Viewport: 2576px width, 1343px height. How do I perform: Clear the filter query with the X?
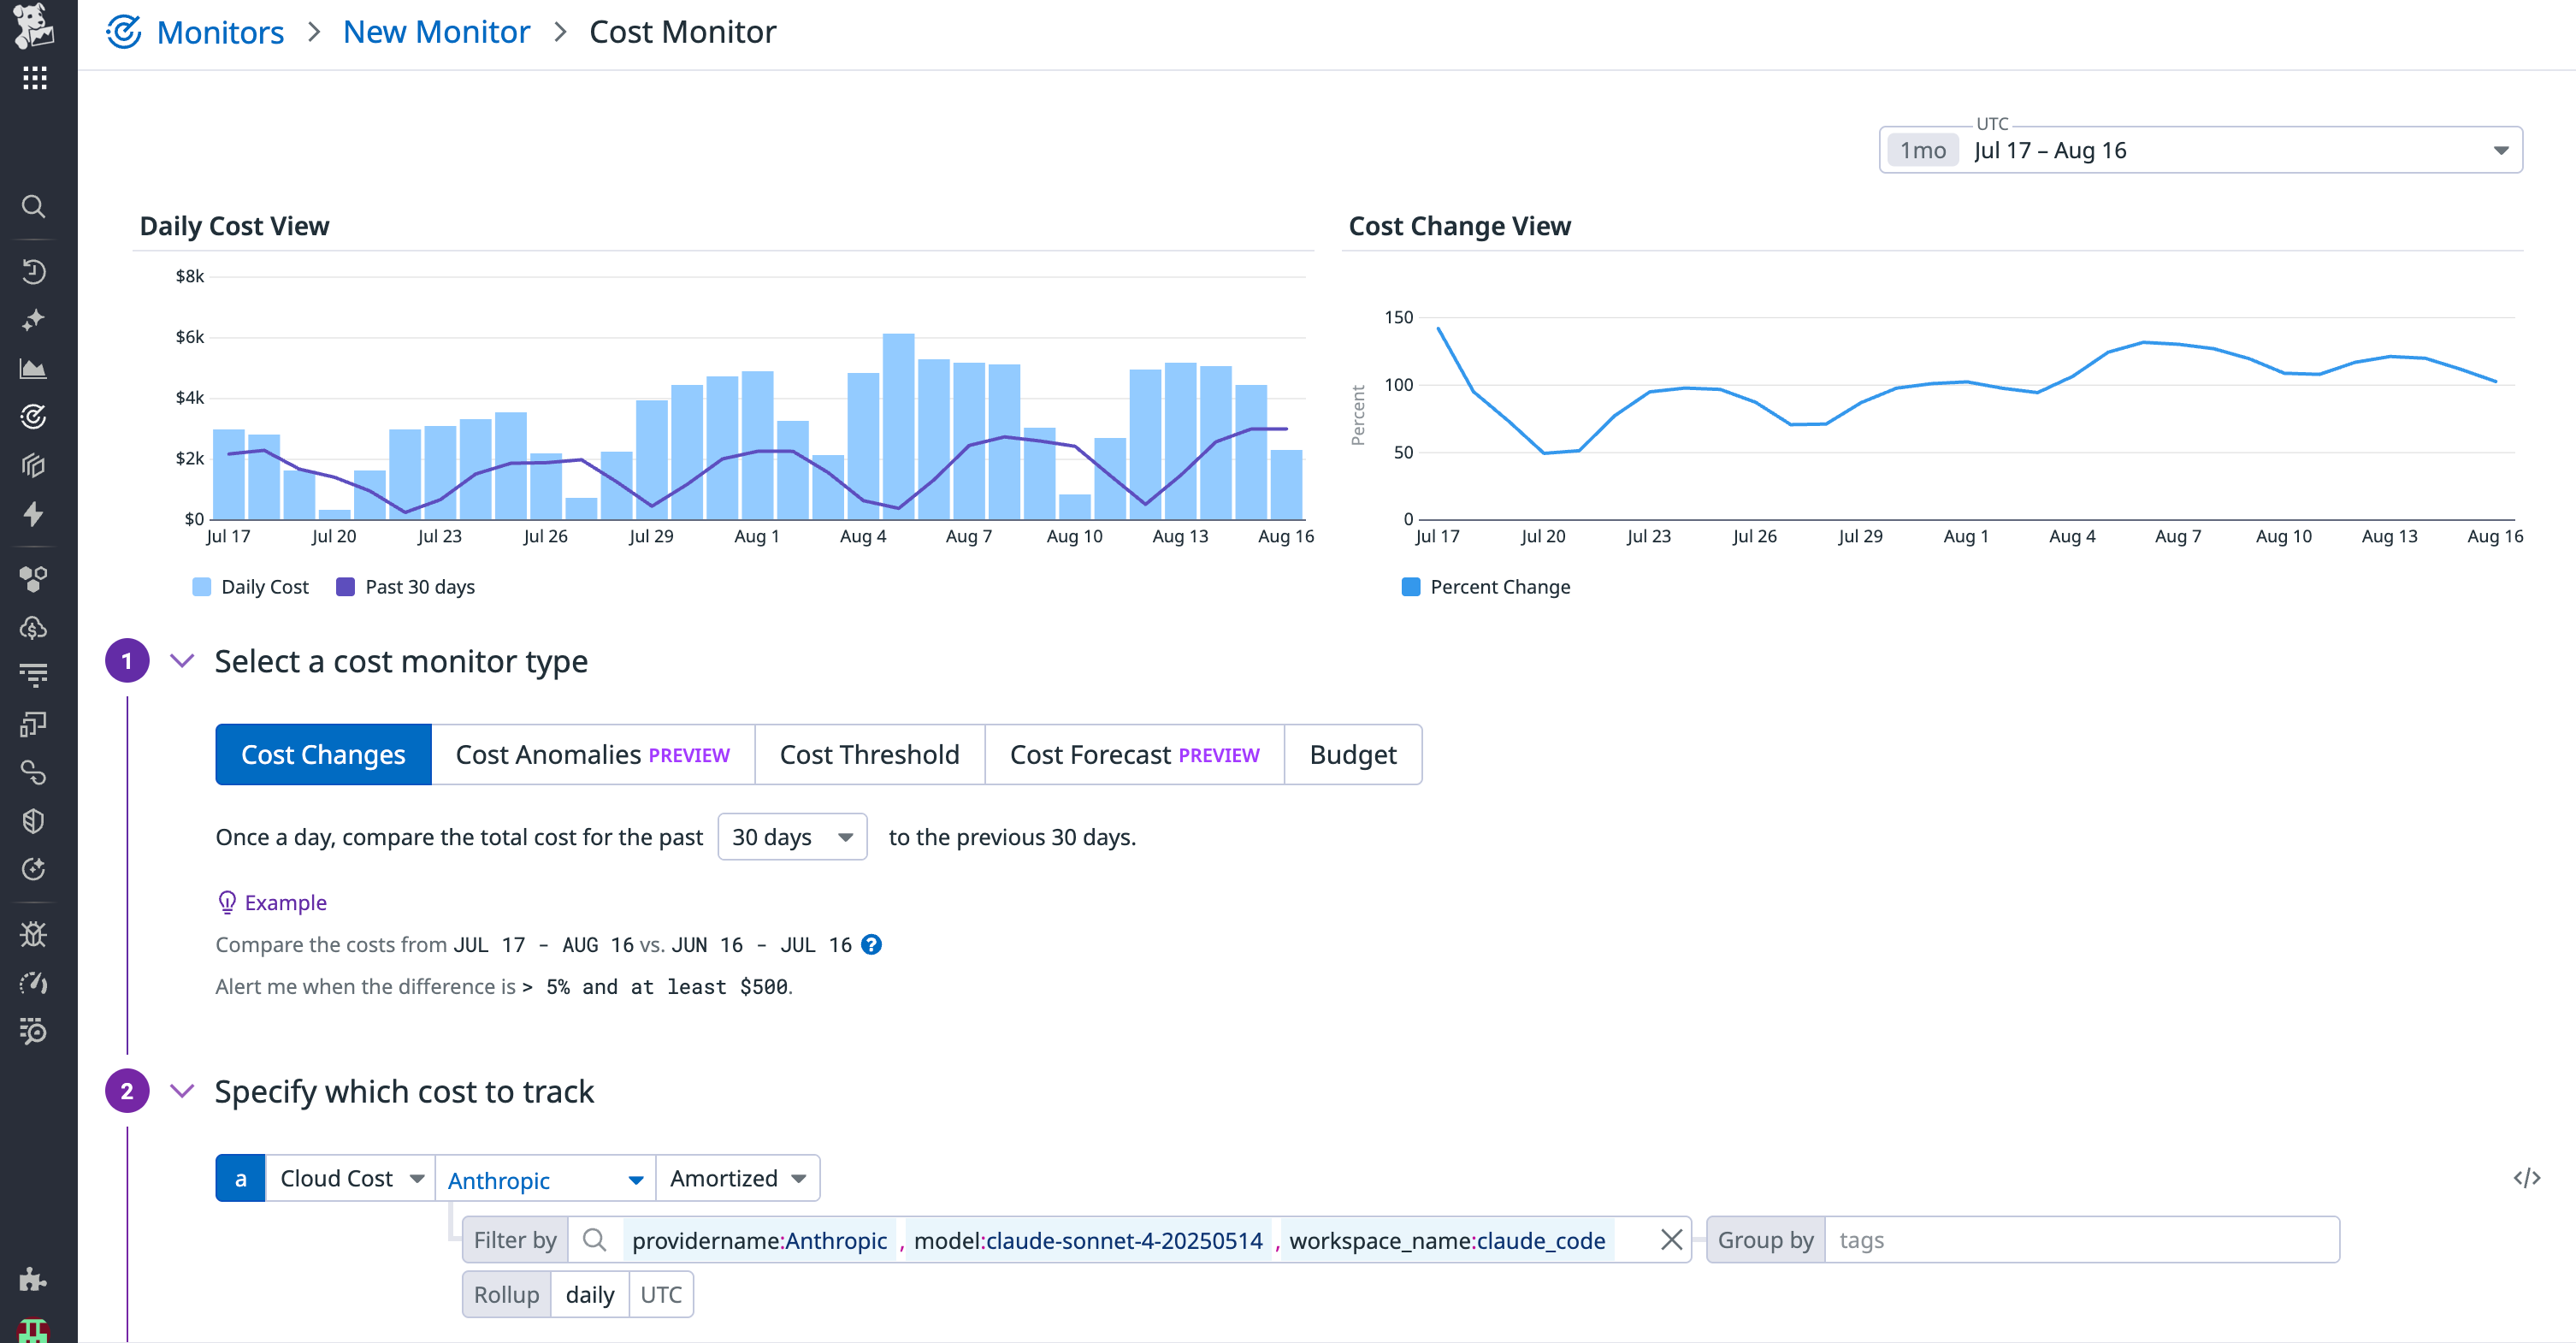pyautogui.click(x=1670, y=1240)
